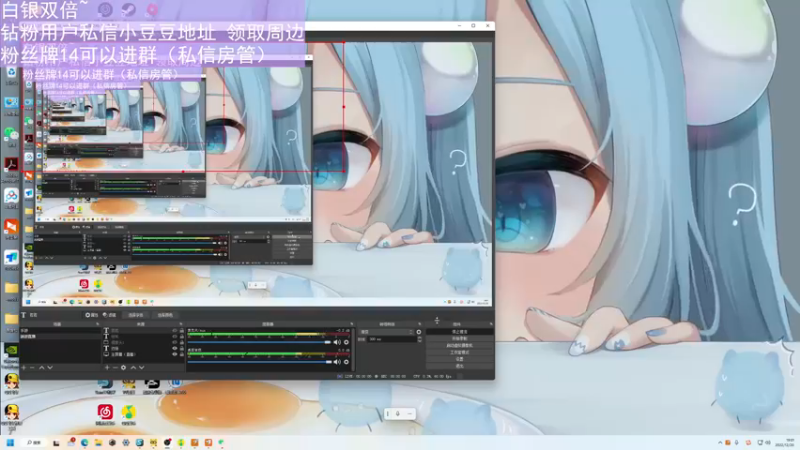Open Windows Start menu
Viewport: 800px width, 450px height.
tap(10, 442)
